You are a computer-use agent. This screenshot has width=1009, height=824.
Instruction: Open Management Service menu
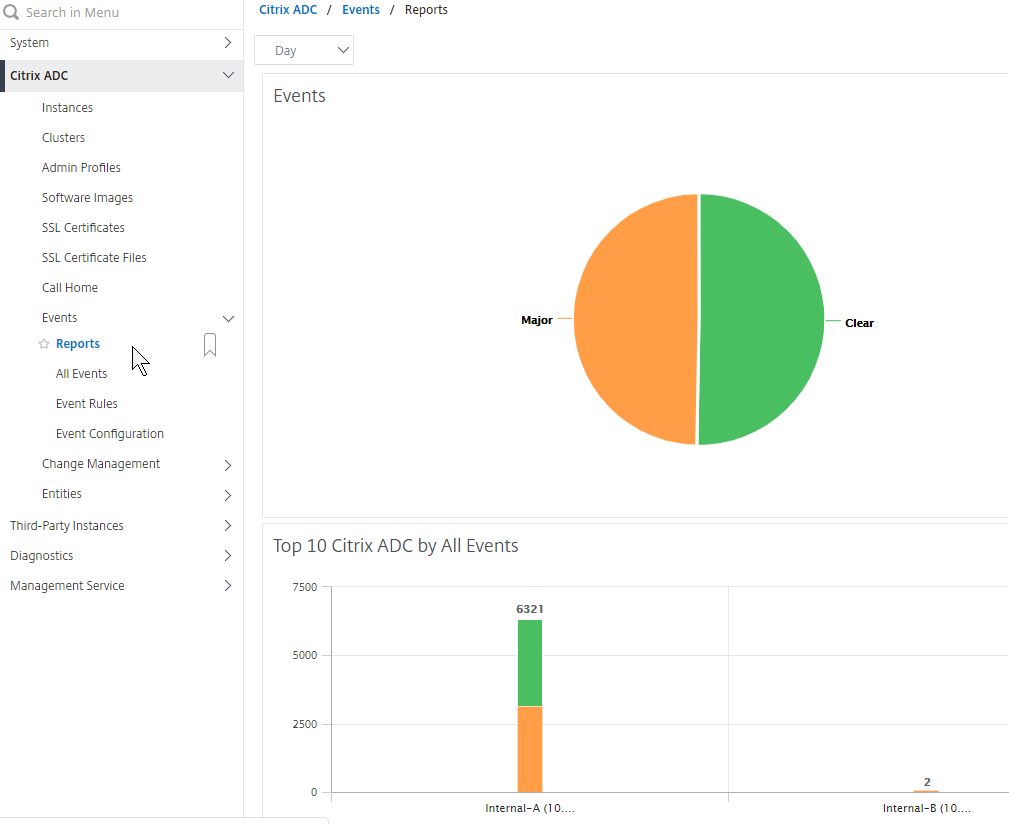point(68,586)
